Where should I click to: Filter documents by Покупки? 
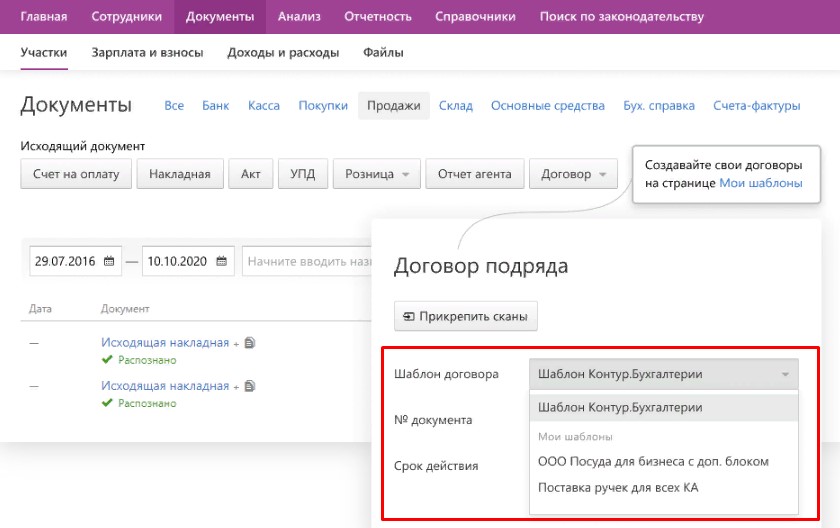(x=323, y=105)
